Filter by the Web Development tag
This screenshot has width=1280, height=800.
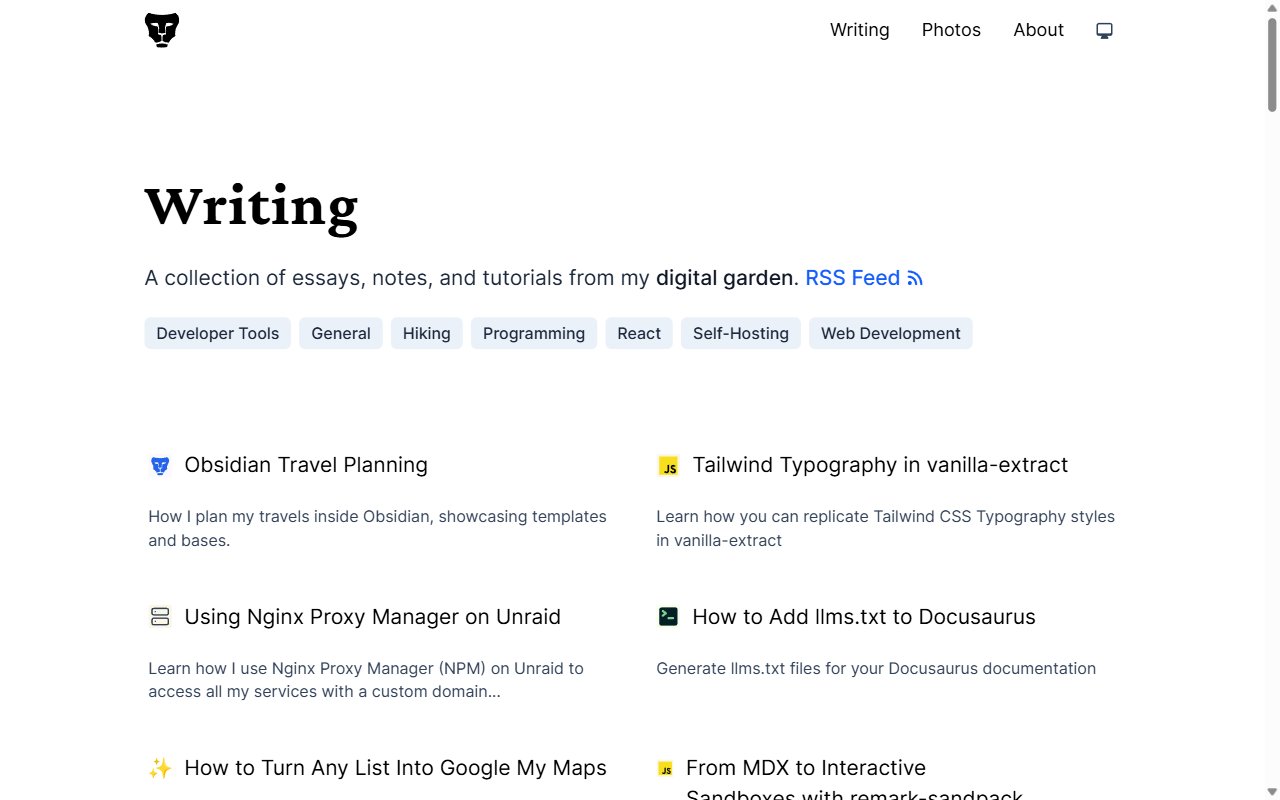click(x=891, y=333)
